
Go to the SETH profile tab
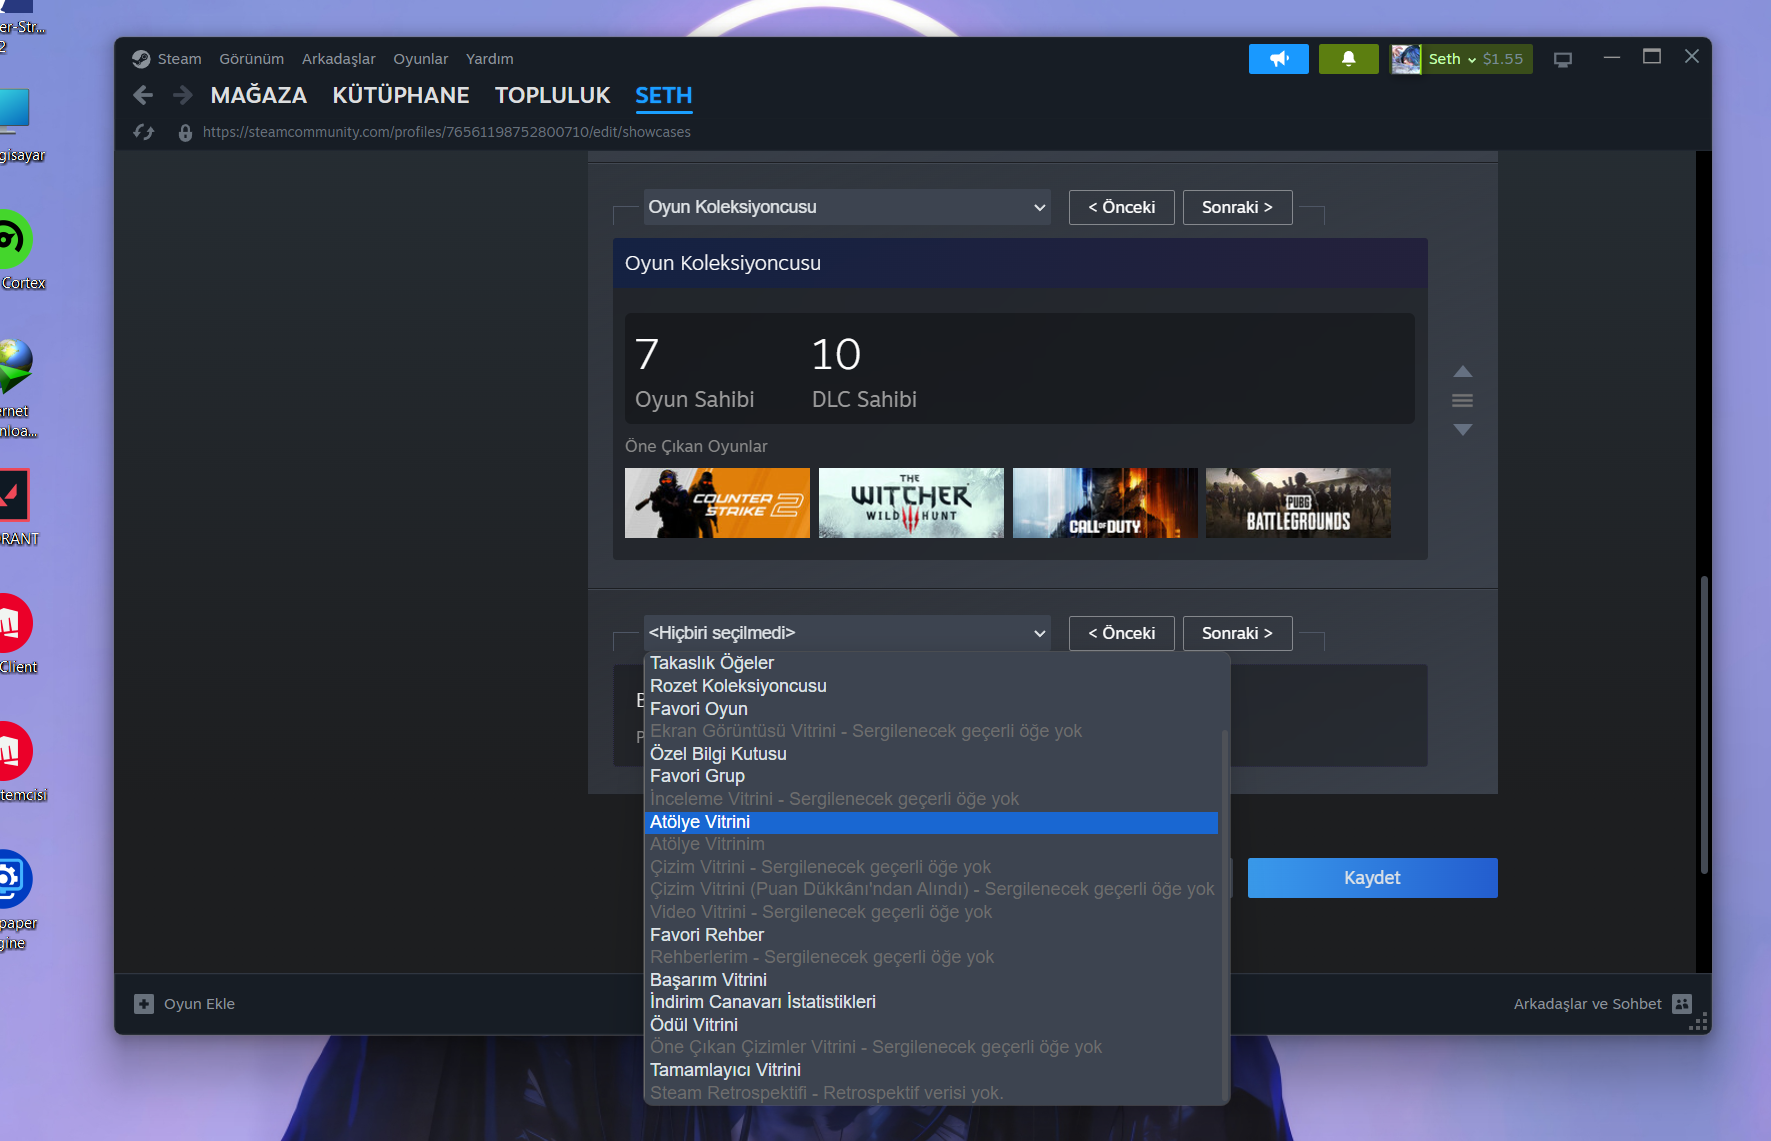click(x=664, y=95)
